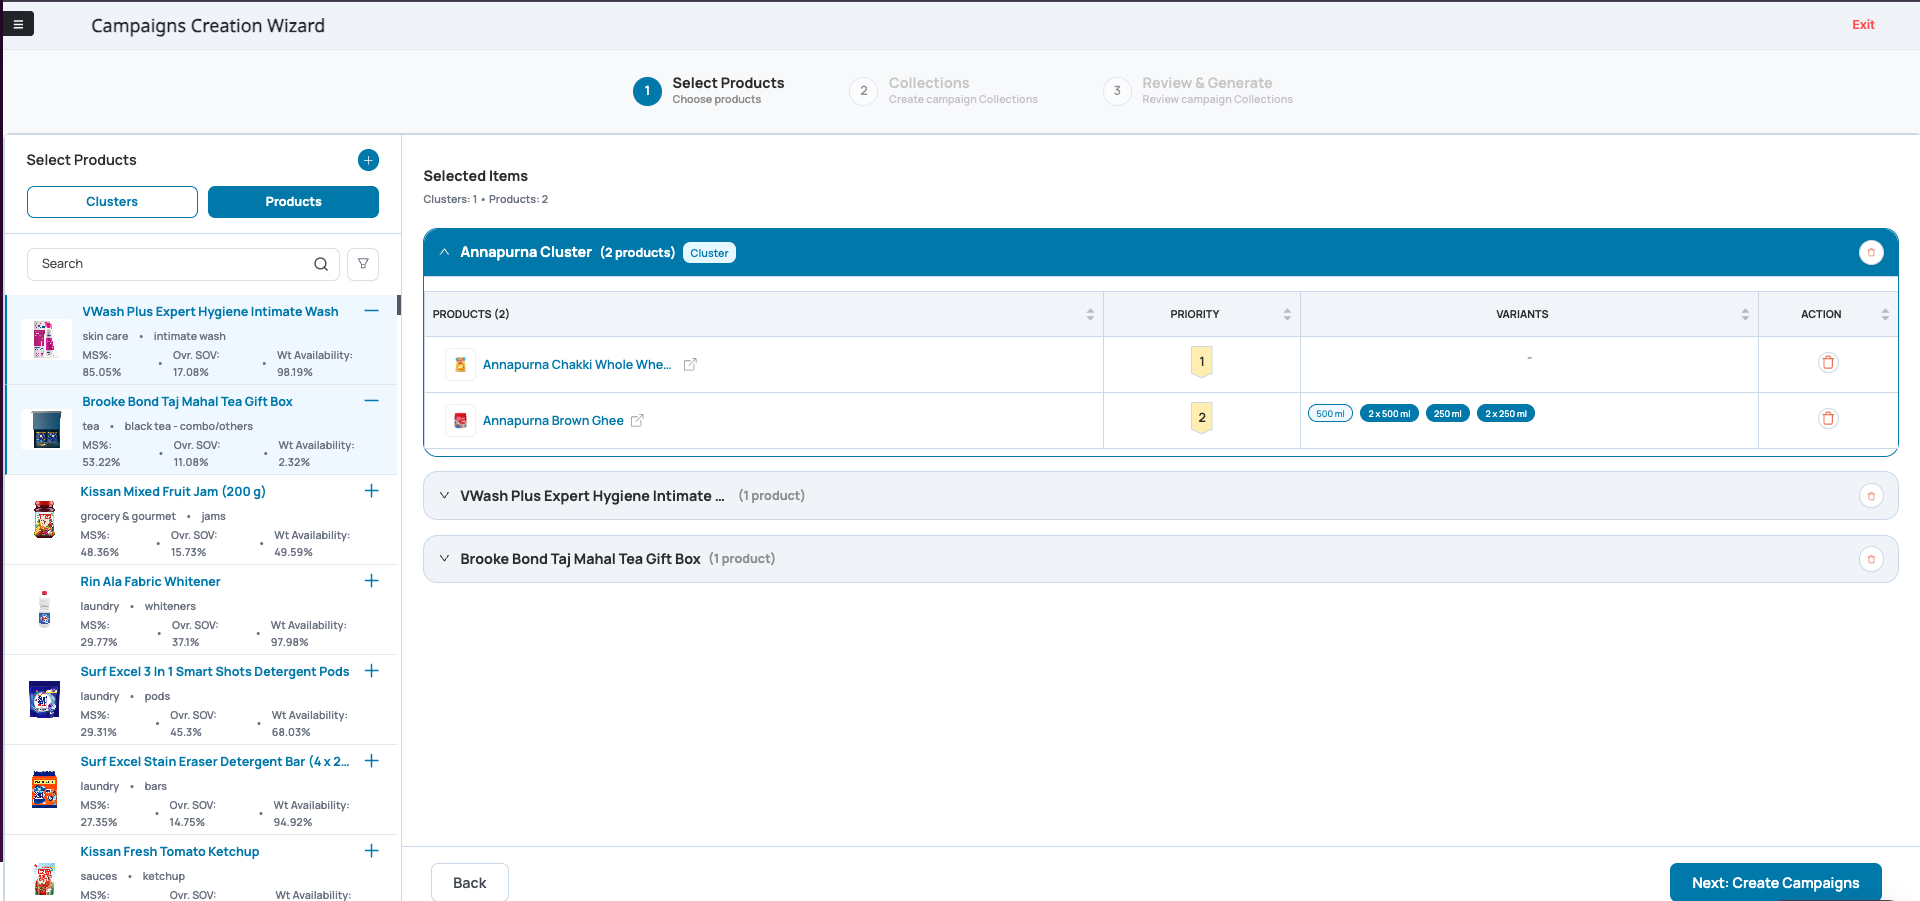Toggle the 2 x 500 ml variant chip
The width and height of the screenshot is (1920, 901).
click(x=1389, y=414)
